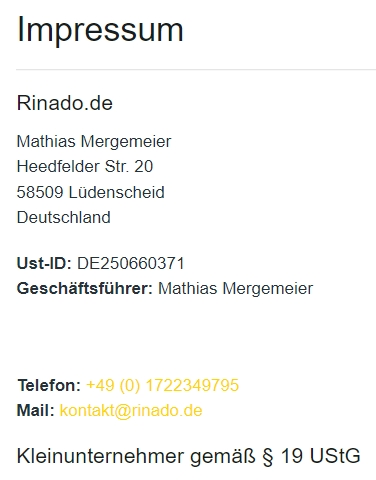Image resolution: width=376 pixels, height=480 pixels.
Task: Click the bold Geschäftsführer label
Action: pyautogui.click(x=85, y=289)
